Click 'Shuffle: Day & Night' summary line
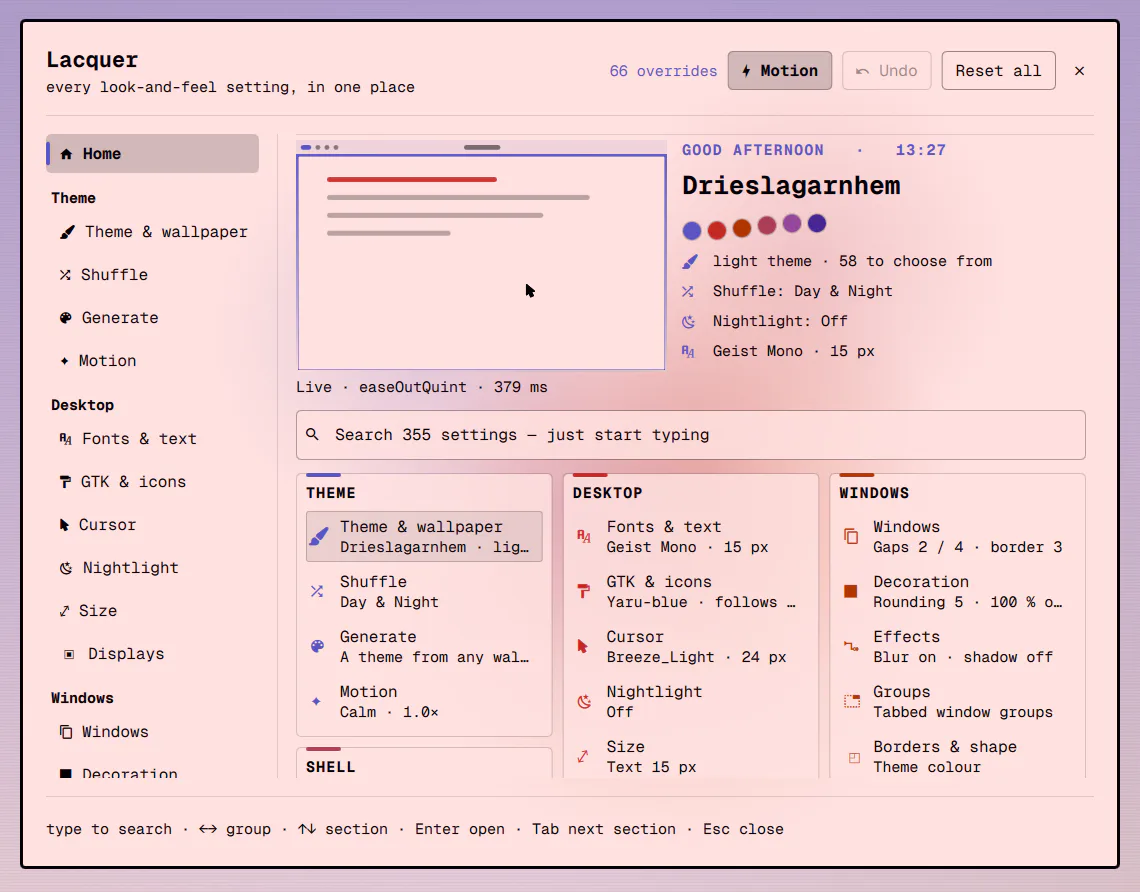This screenshot has height=892, width=1140. pyautogui.click(x=802, y=291)
